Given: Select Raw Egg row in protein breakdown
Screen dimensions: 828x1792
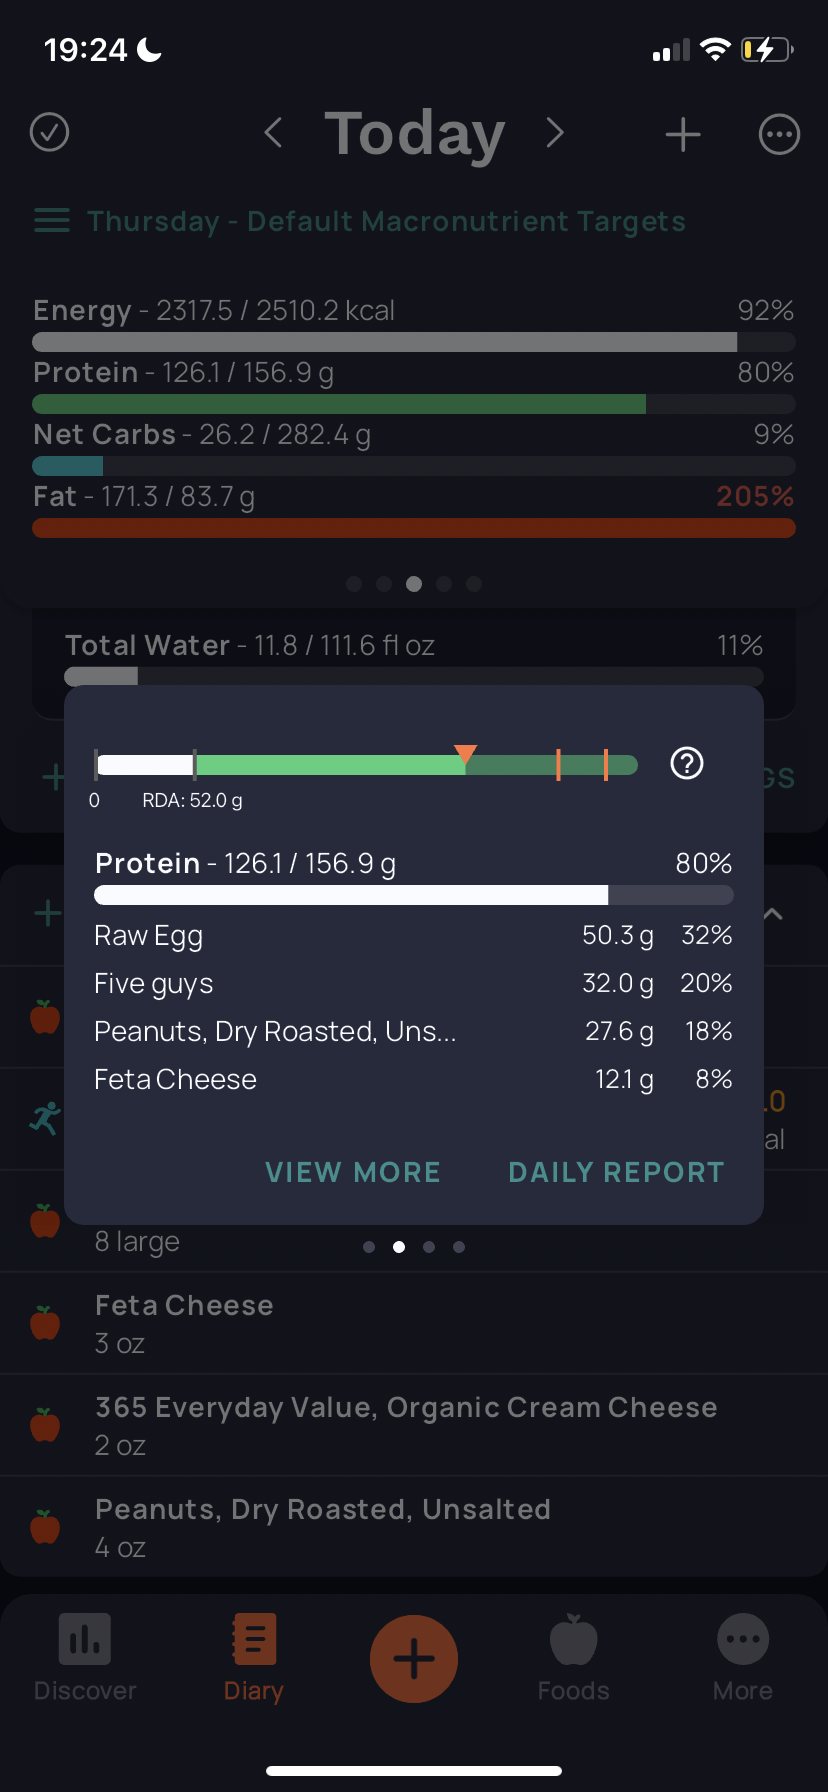Looking at the screenshot, I should pyautogui.click(x=414, y=936).
